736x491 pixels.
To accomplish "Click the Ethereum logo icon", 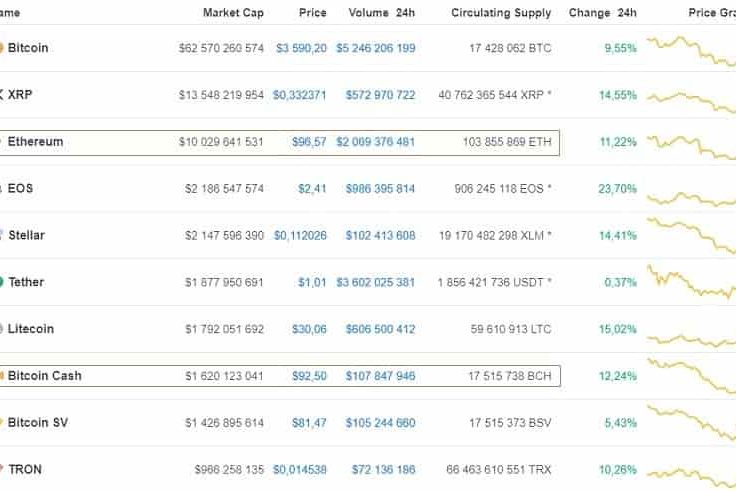I will pyautogui.click(x=2, y=142).
